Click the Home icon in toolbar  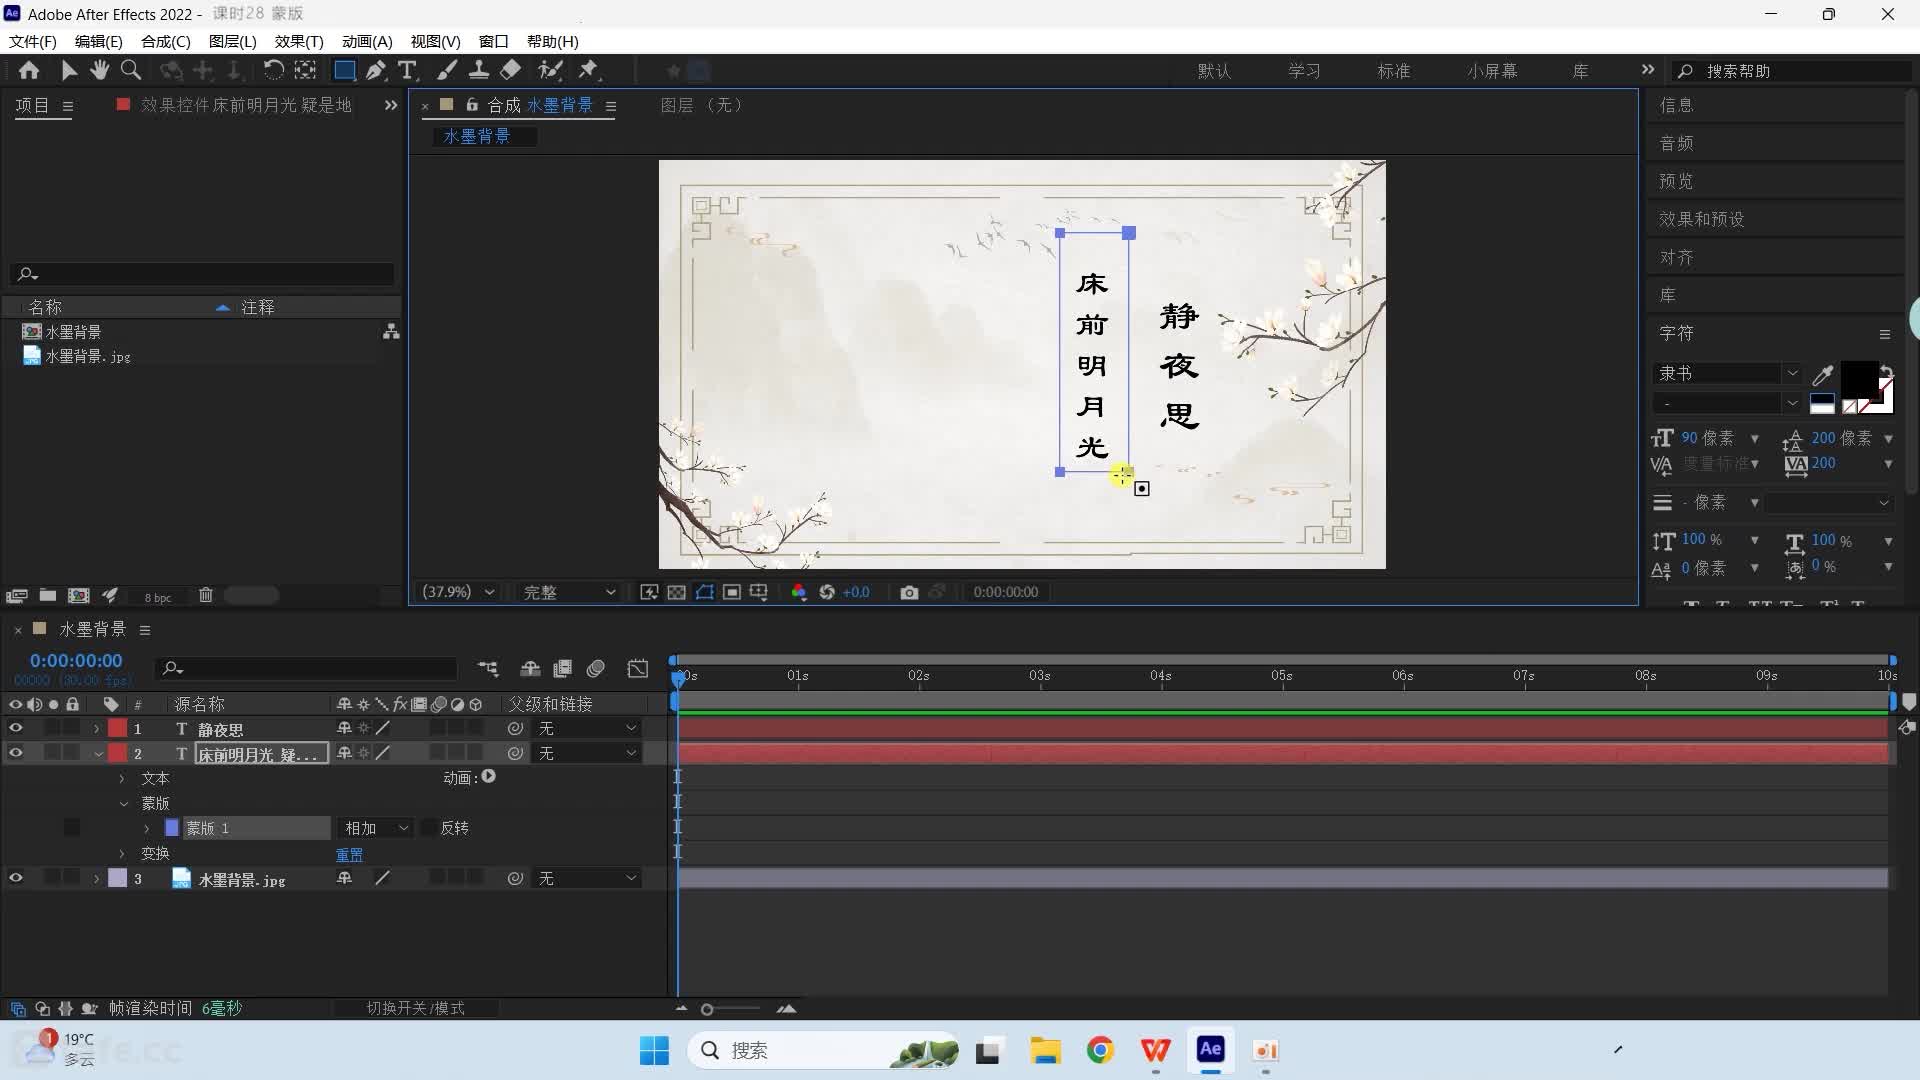tap(29, 70)
